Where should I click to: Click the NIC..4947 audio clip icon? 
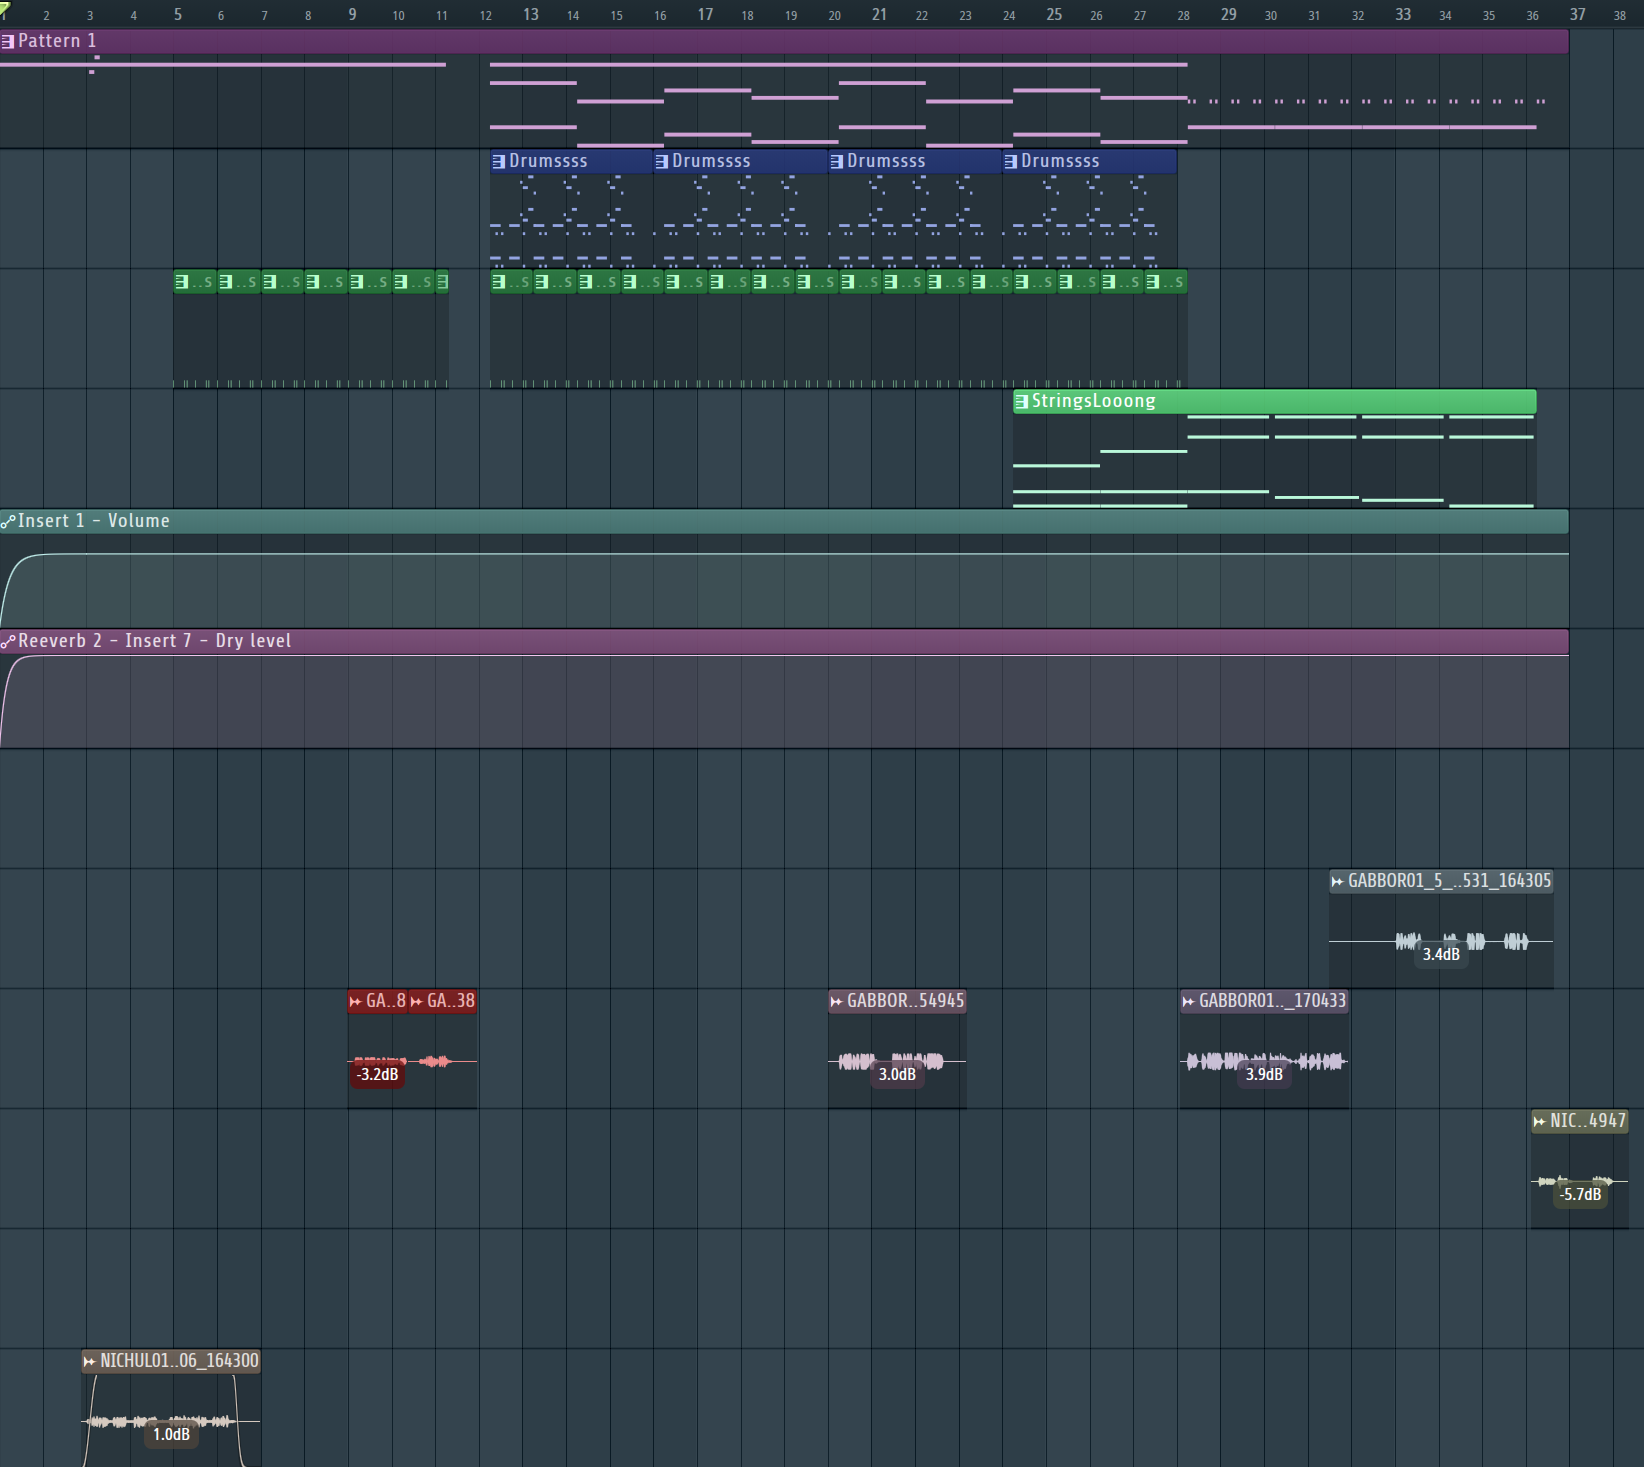point(1539,1121)
